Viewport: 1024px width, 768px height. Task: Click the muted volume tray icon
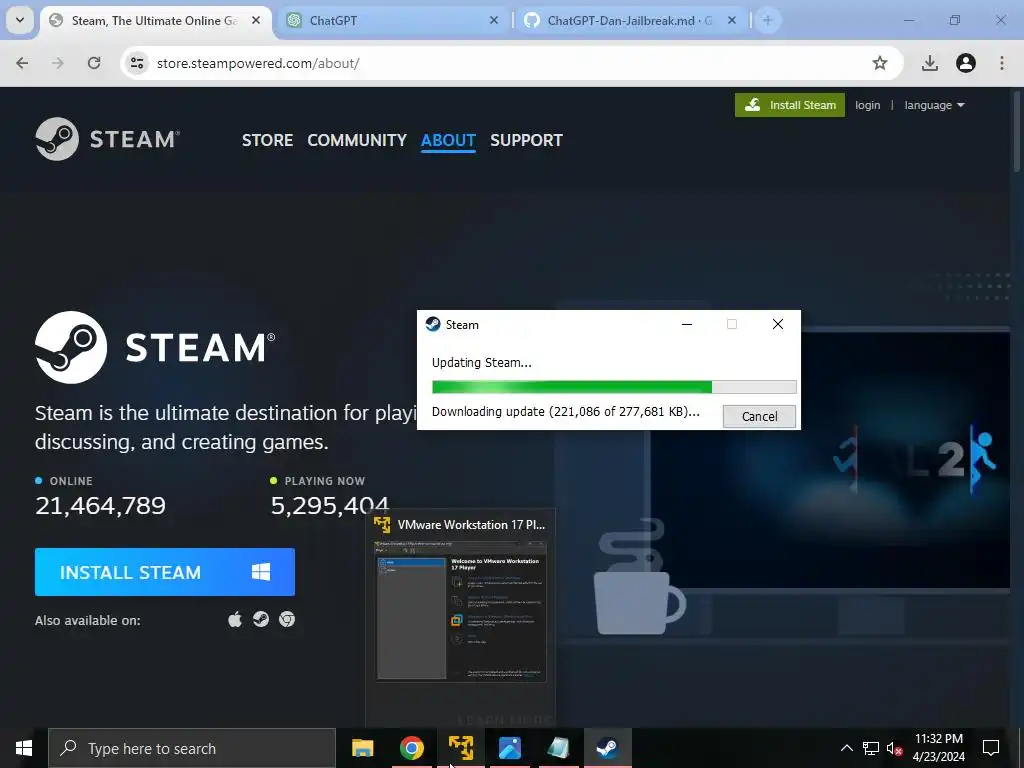coord(895,748)
